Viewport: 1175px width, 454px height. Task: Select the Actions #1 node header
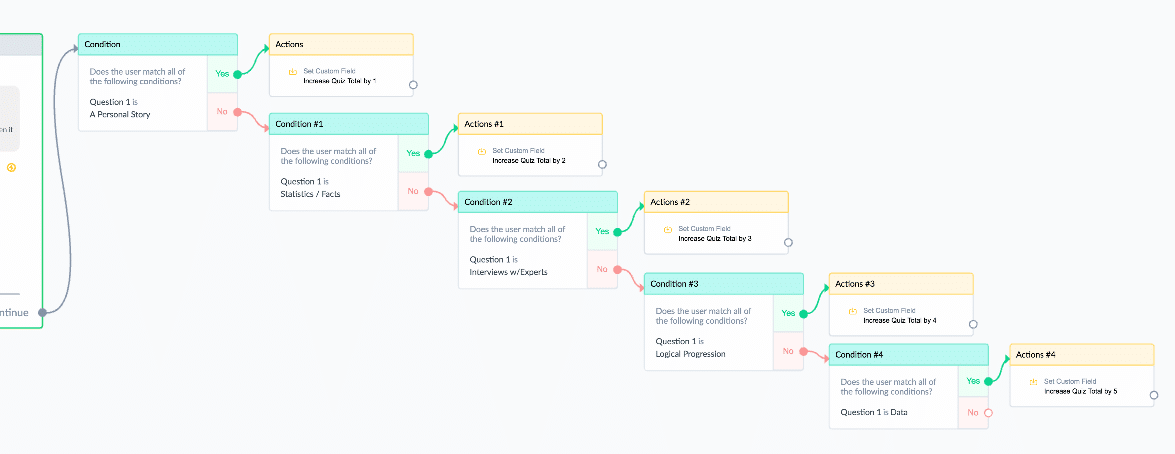531,124
